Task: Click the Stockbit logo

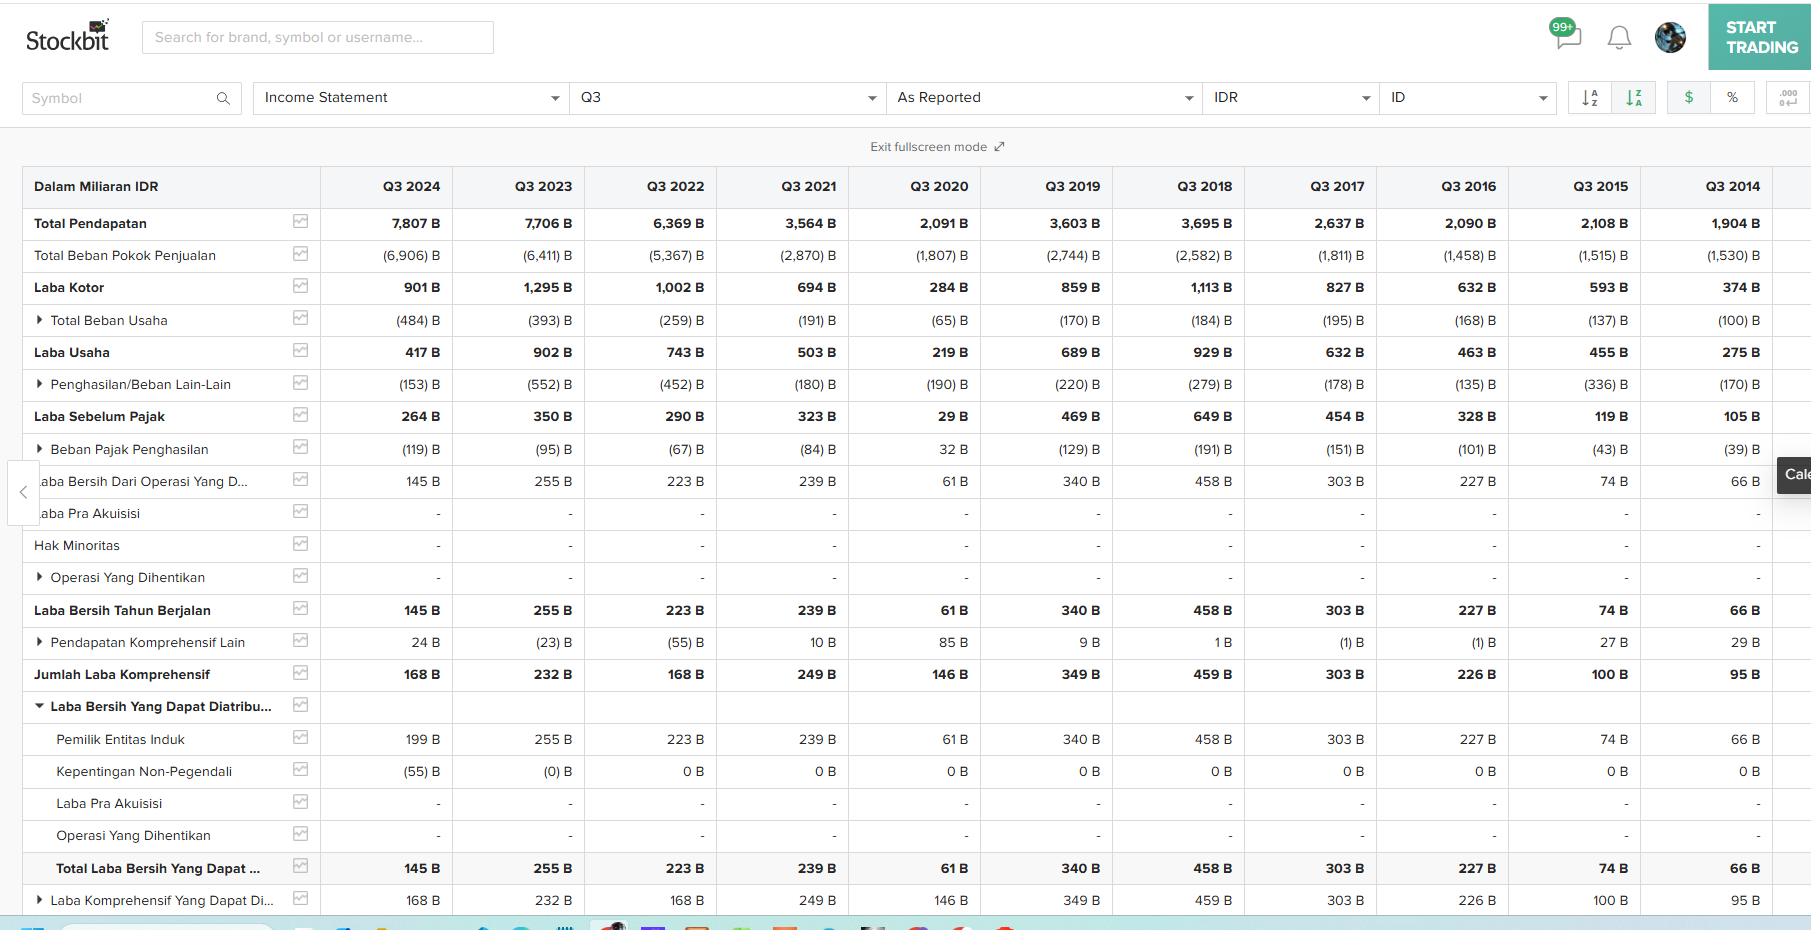Action: click(x=68, y=37)
